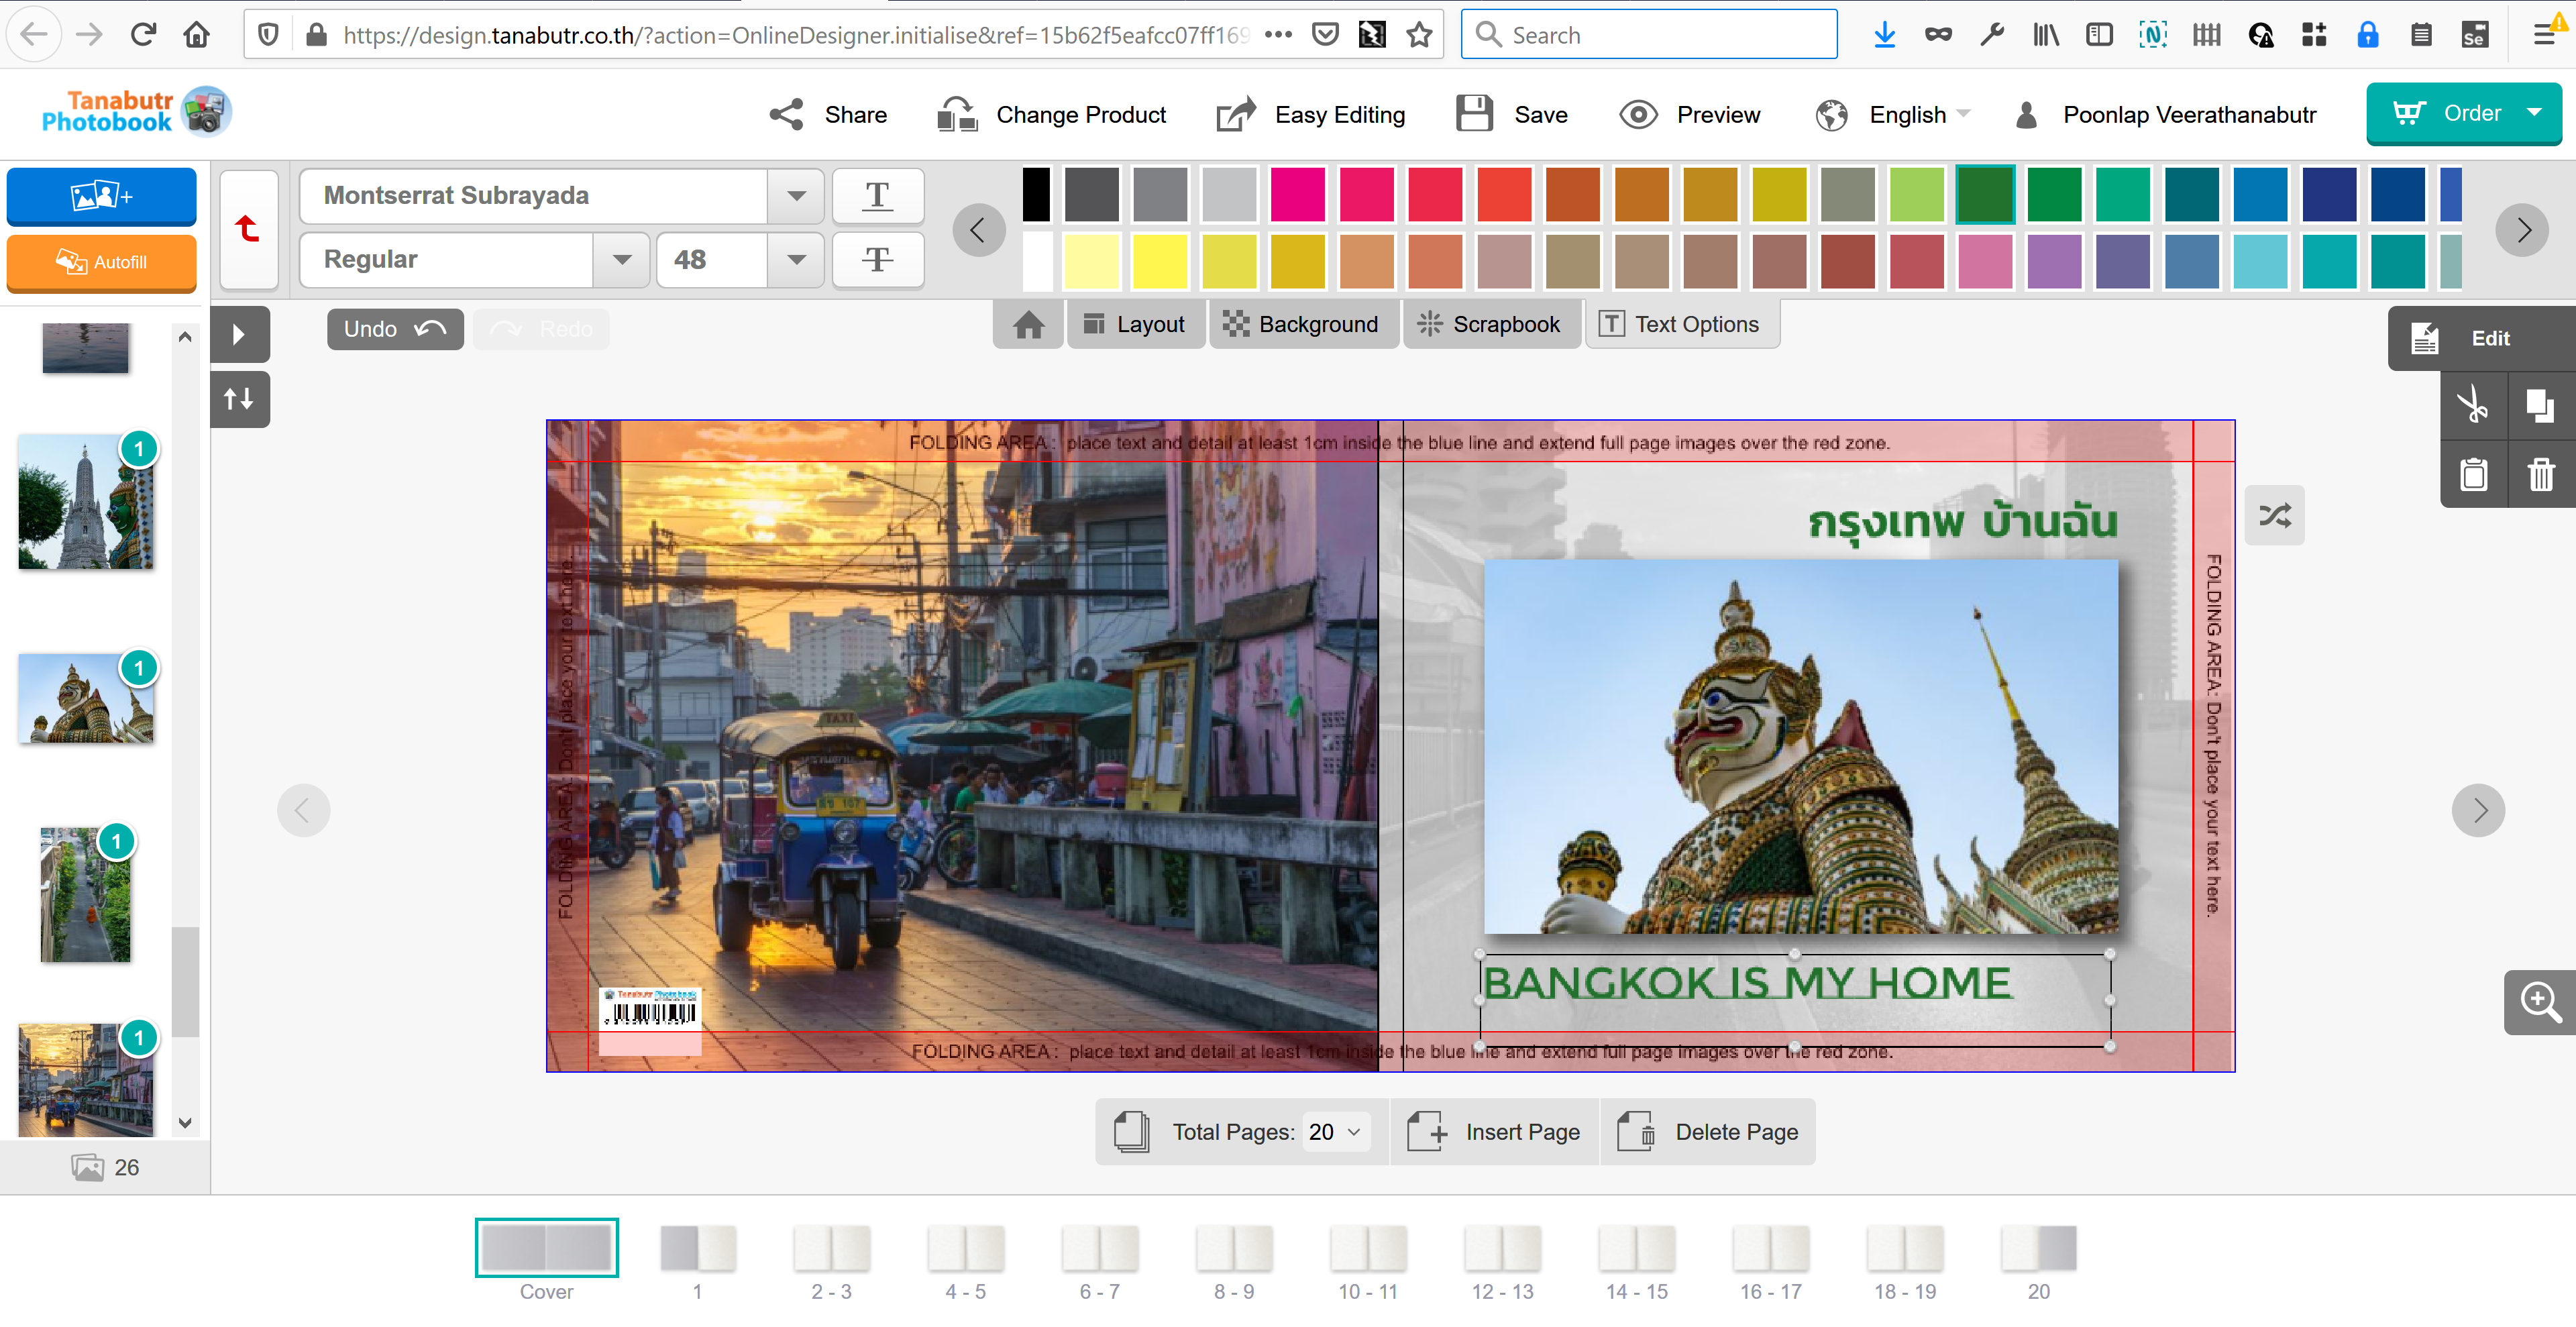Click the home tab icon
Image resolution: width=2576 pixels, height=1327 pixels.
(1028, 325)
